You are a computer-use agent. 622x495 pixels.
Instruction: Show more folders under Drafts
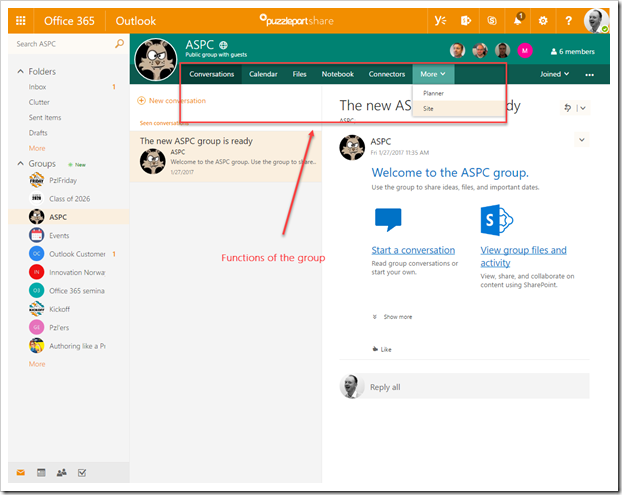click(37, 148)
